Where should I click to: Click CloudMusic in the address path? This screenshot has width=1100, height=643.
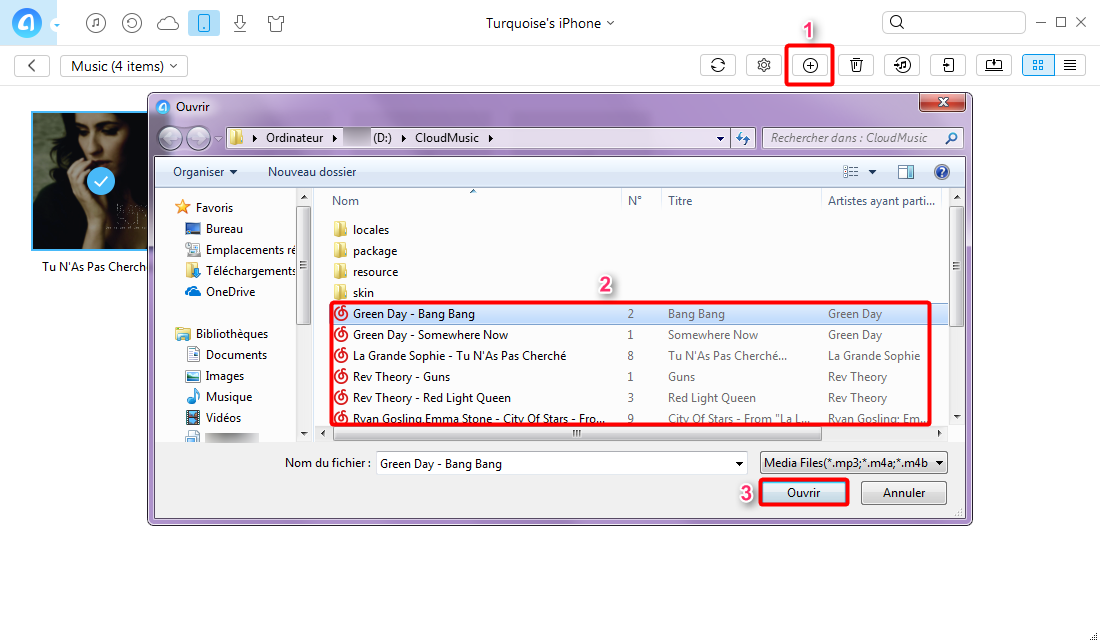click(x=447, y=138)
